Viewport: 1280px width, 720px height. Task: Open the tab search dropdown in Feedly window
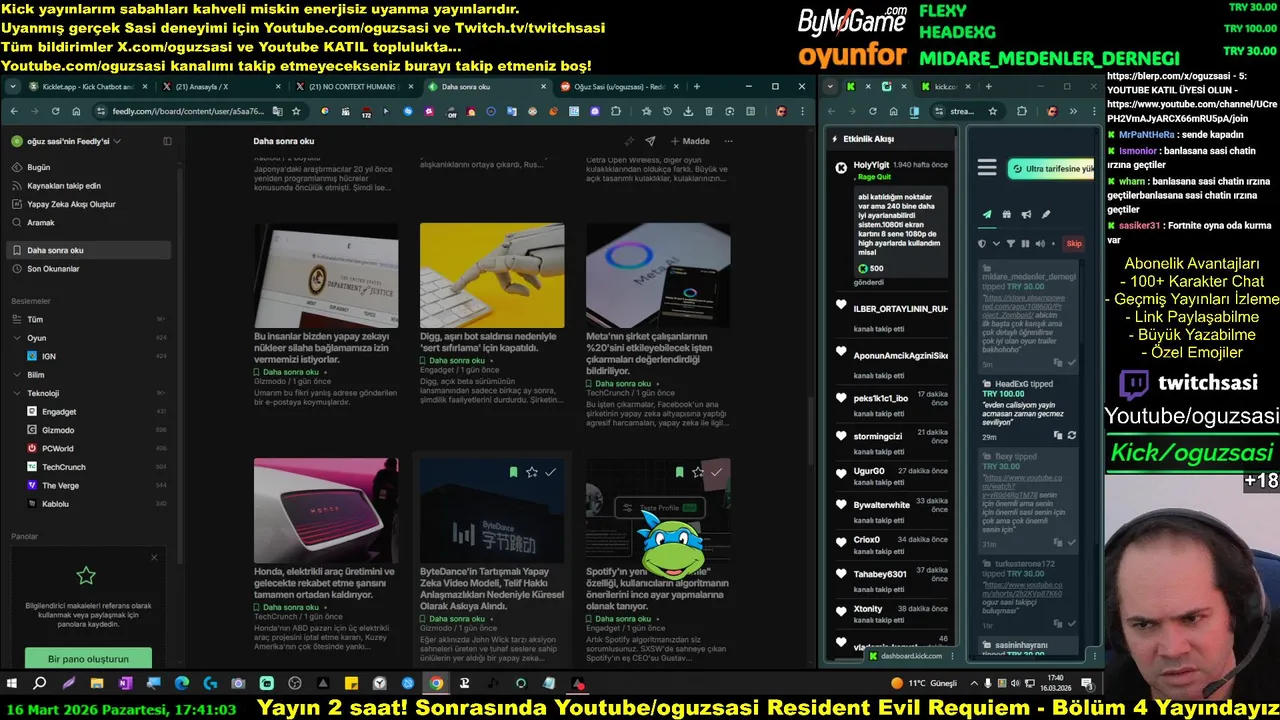[x=13, y=87]
